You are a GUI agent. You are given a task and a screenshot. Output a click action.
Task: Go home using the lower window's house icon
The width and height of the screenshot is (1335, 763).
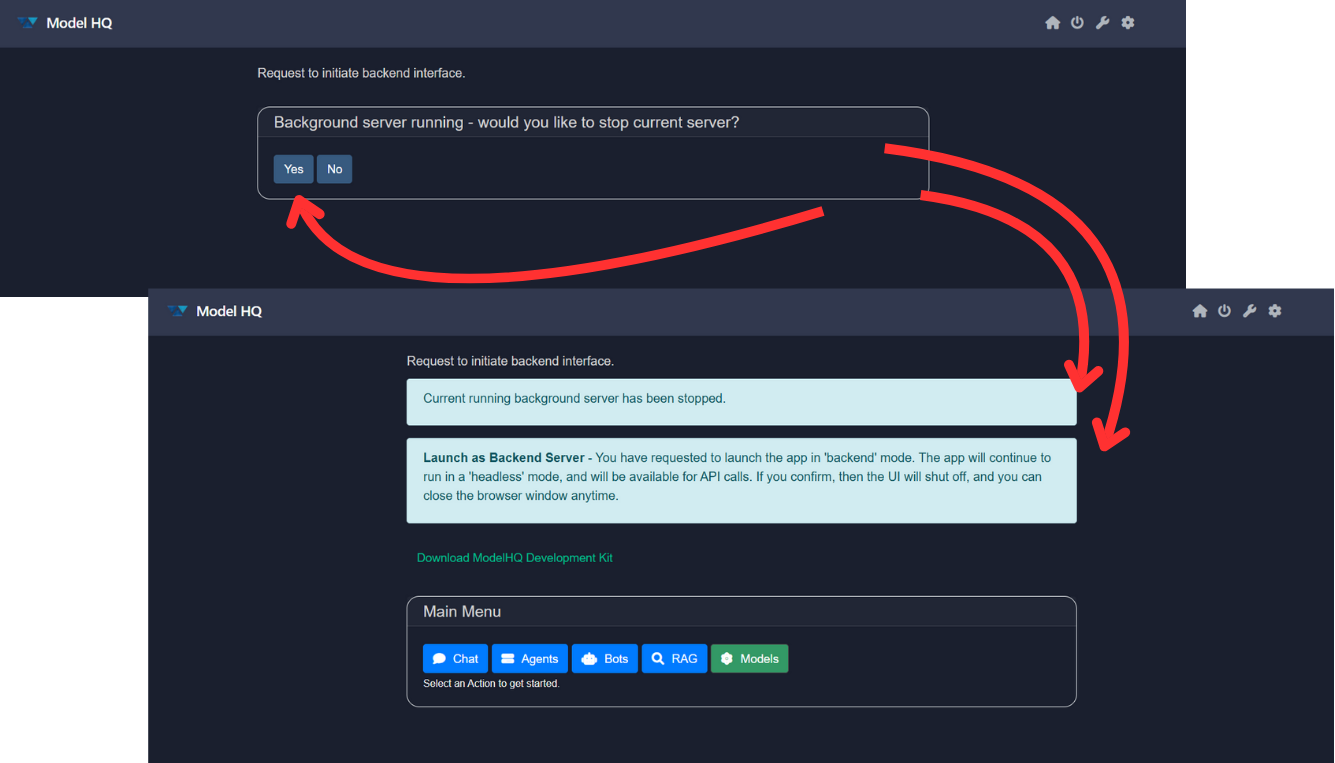point(1199,311)
